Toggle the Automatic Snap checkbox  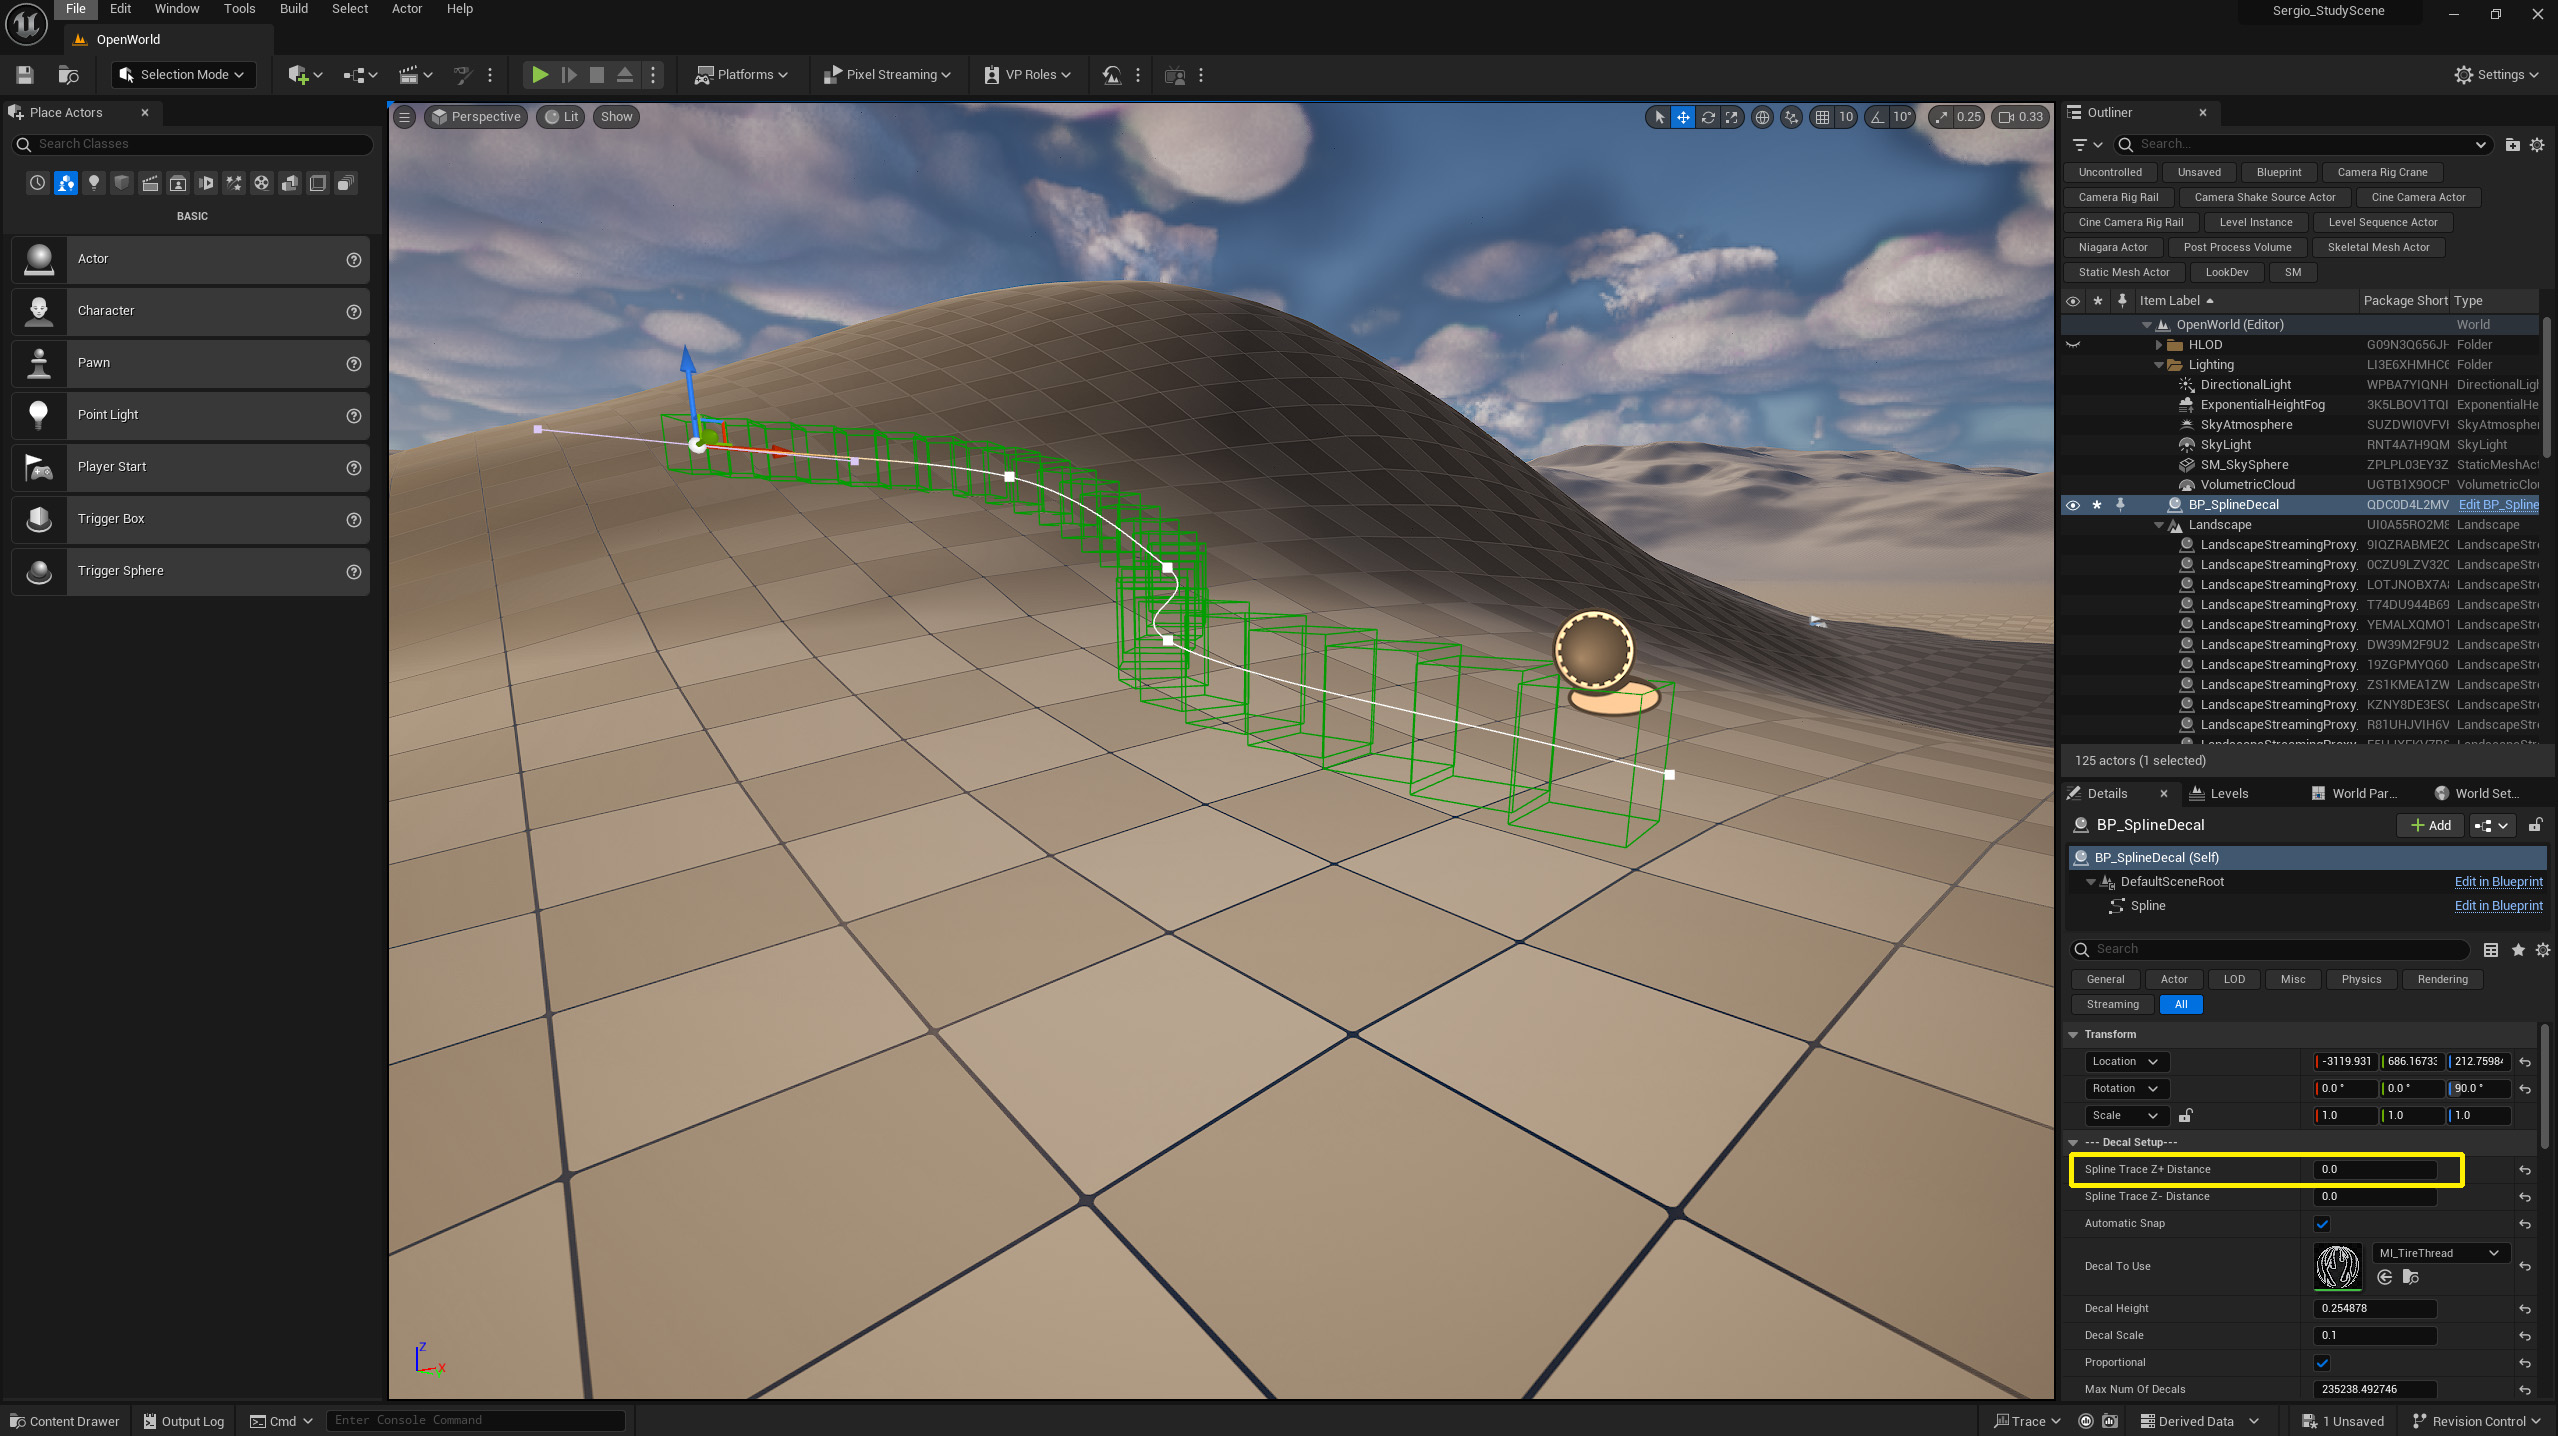[x=2323, y=1223]
